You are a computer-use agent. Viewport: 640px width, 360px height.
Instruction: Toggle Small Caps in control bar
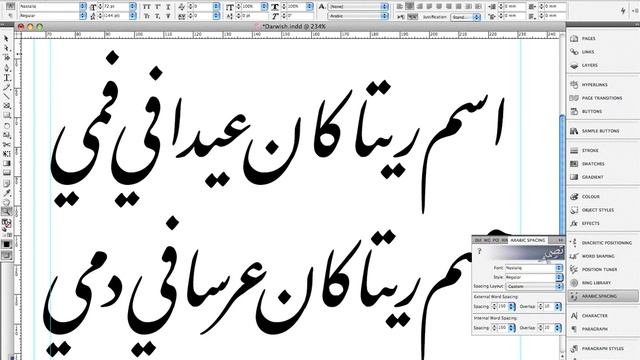tap(147, 16)
